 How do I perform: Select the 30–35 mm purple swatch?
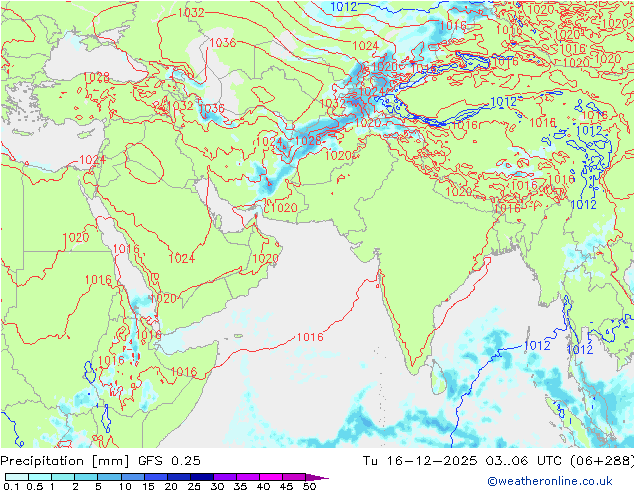224,477
